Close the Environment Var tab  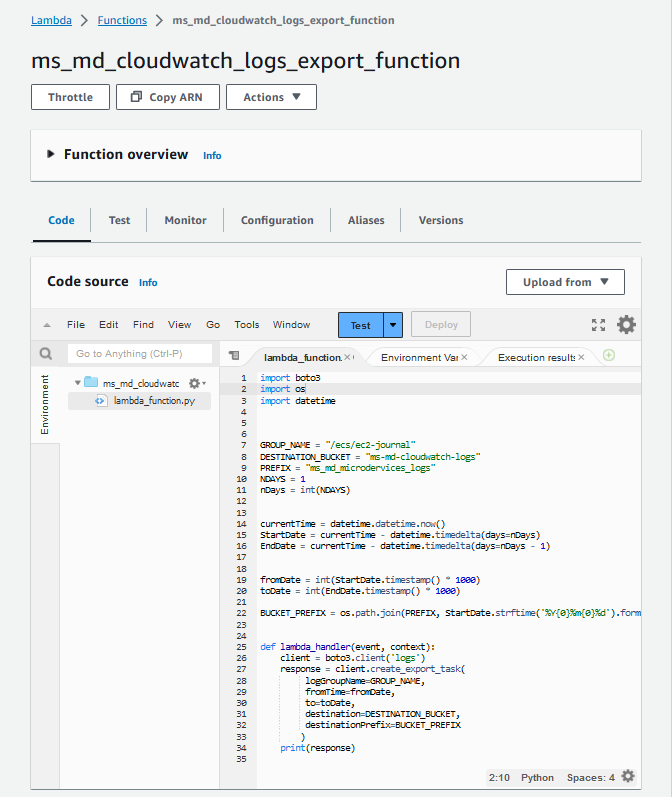(x=464, y=357)
